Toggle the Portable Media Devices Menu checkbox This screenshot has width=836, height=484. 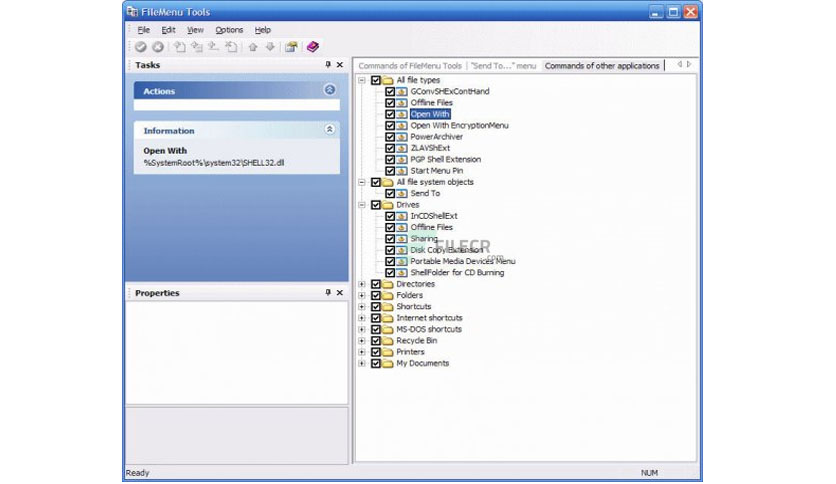[390, 262]
